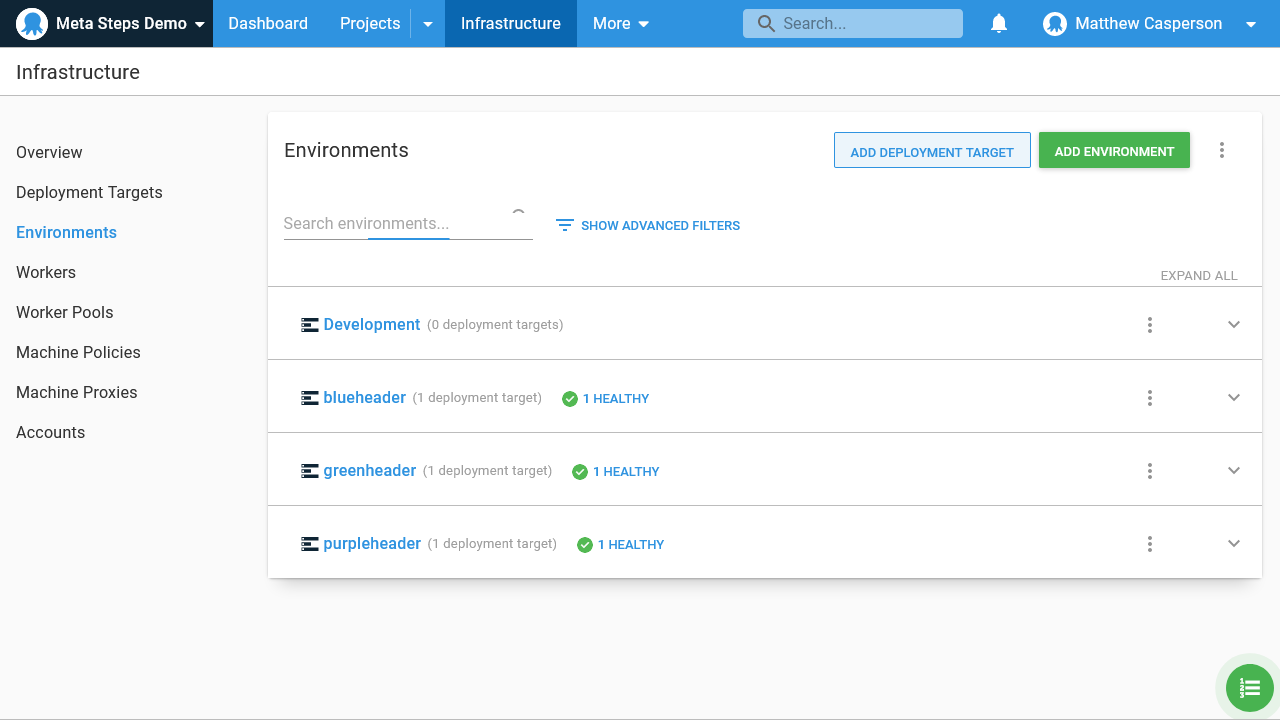
Task: Expand the purpleheader environment row
Action: point(1233,544)
